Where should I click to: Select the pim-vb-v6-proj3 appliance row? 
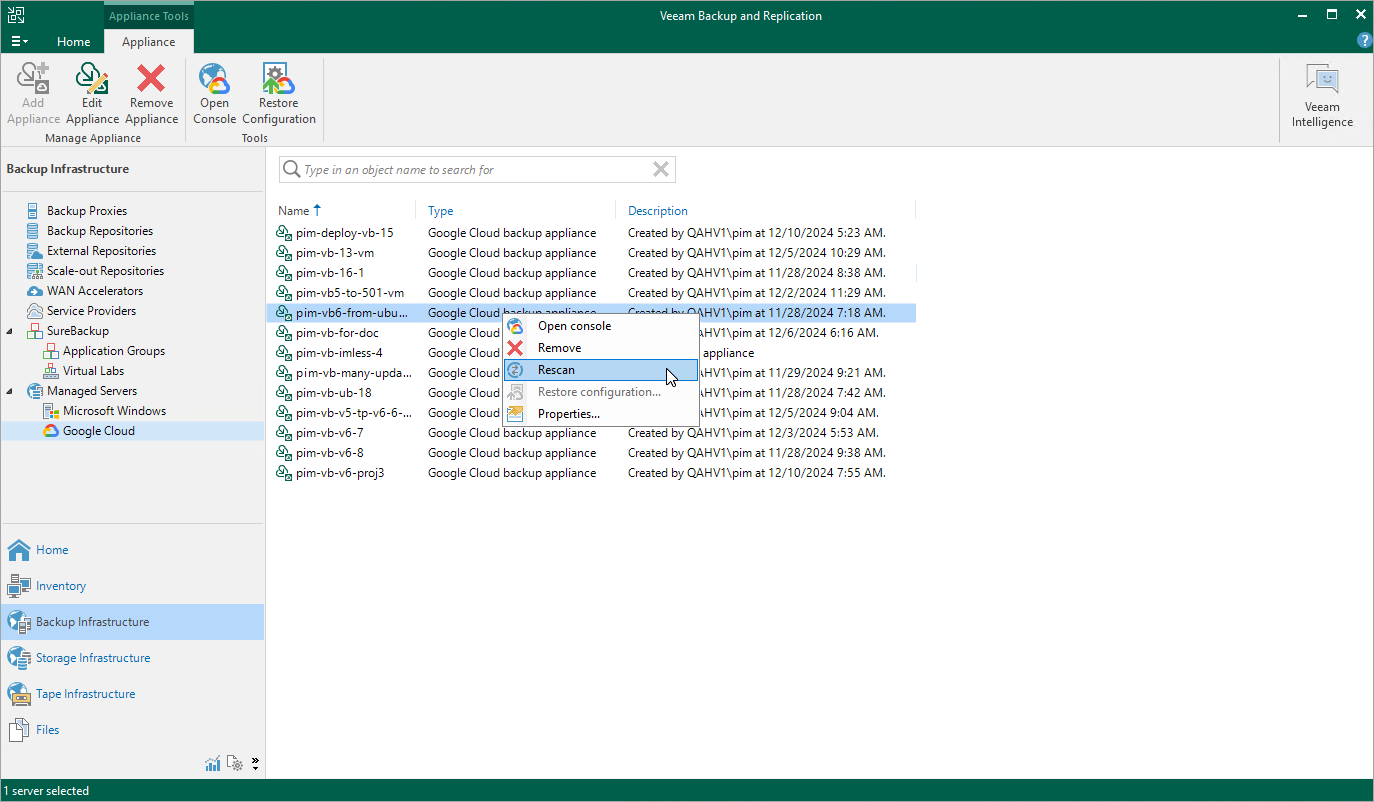tap(595, 473)
